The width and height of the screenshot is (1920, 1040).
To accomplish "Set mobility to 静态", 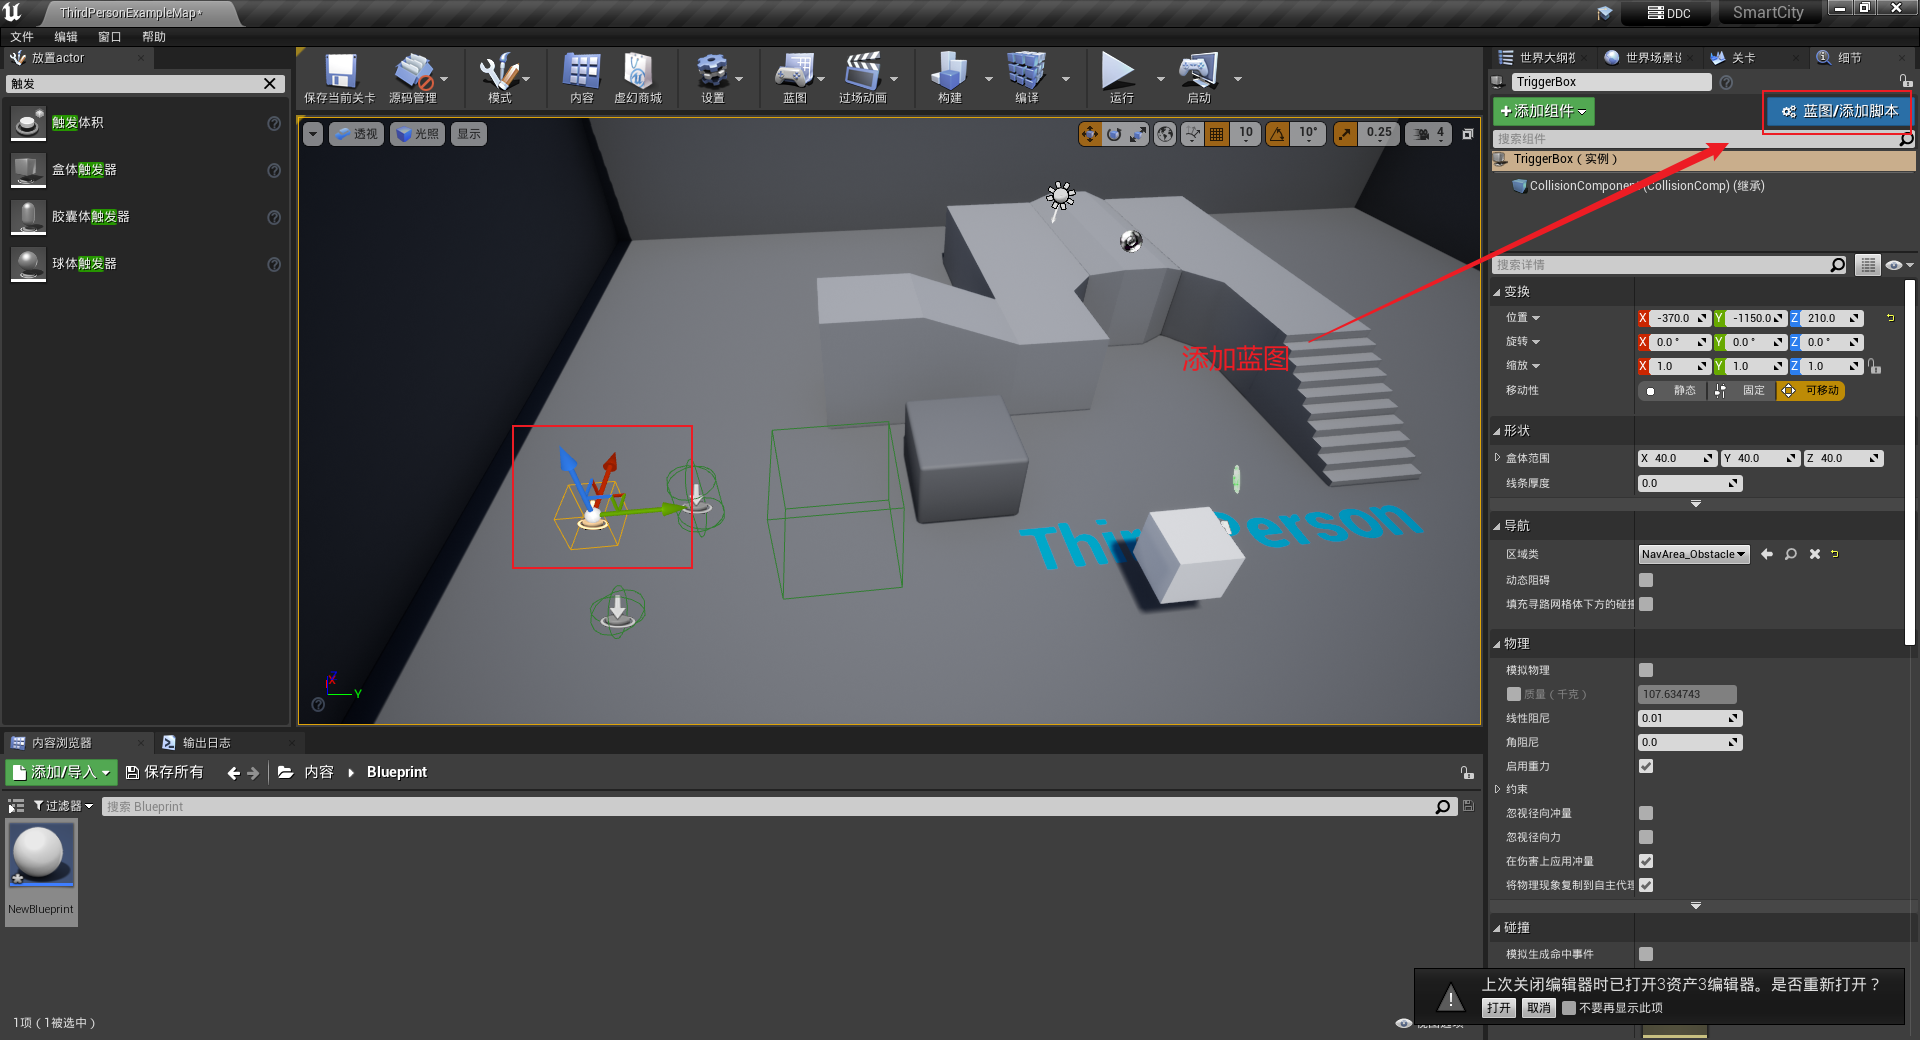I will point(1672,391).
